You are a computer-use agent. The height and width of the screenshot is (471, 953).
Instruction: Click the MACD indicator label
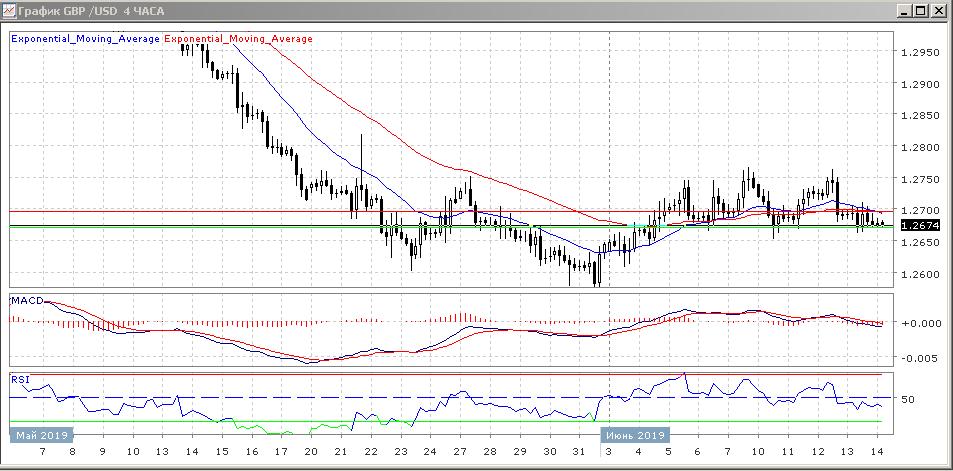[27, 301]
